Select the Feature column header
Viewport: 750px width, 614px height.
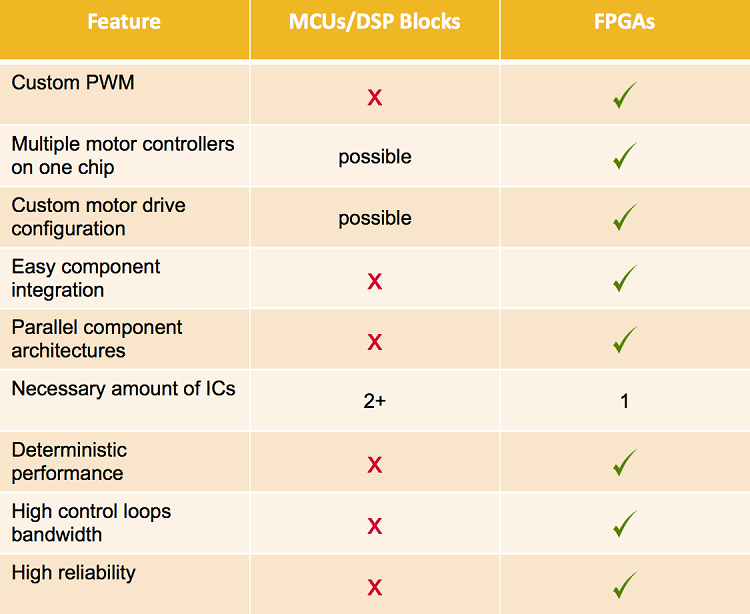(124, 21)
